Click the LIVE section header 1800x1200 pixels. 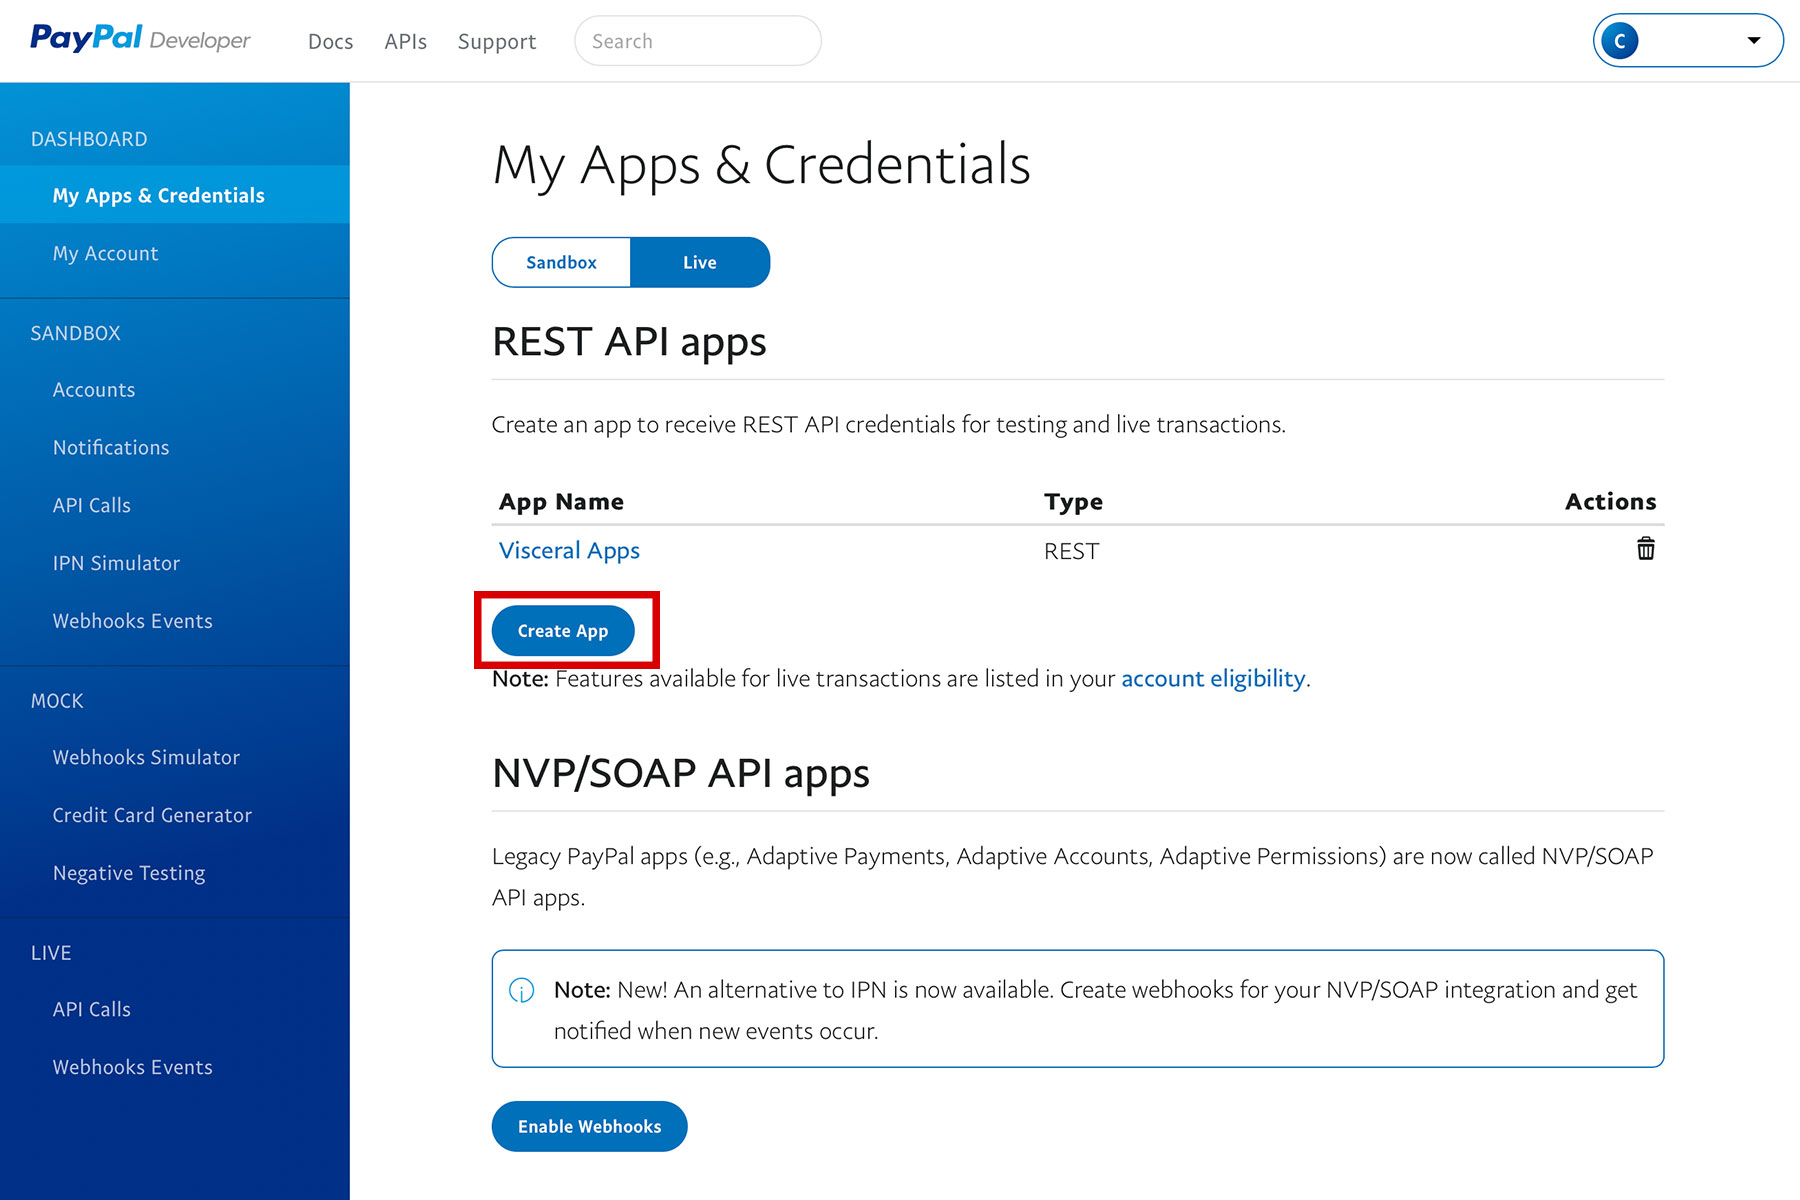coord(51,953)
